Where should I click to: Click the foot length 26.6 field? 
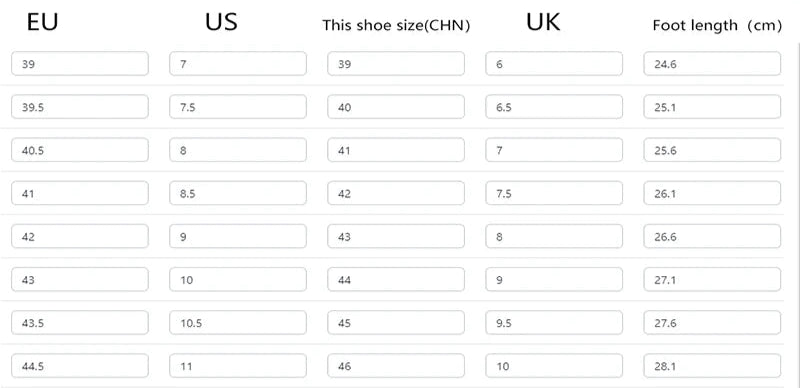(712, 236)
